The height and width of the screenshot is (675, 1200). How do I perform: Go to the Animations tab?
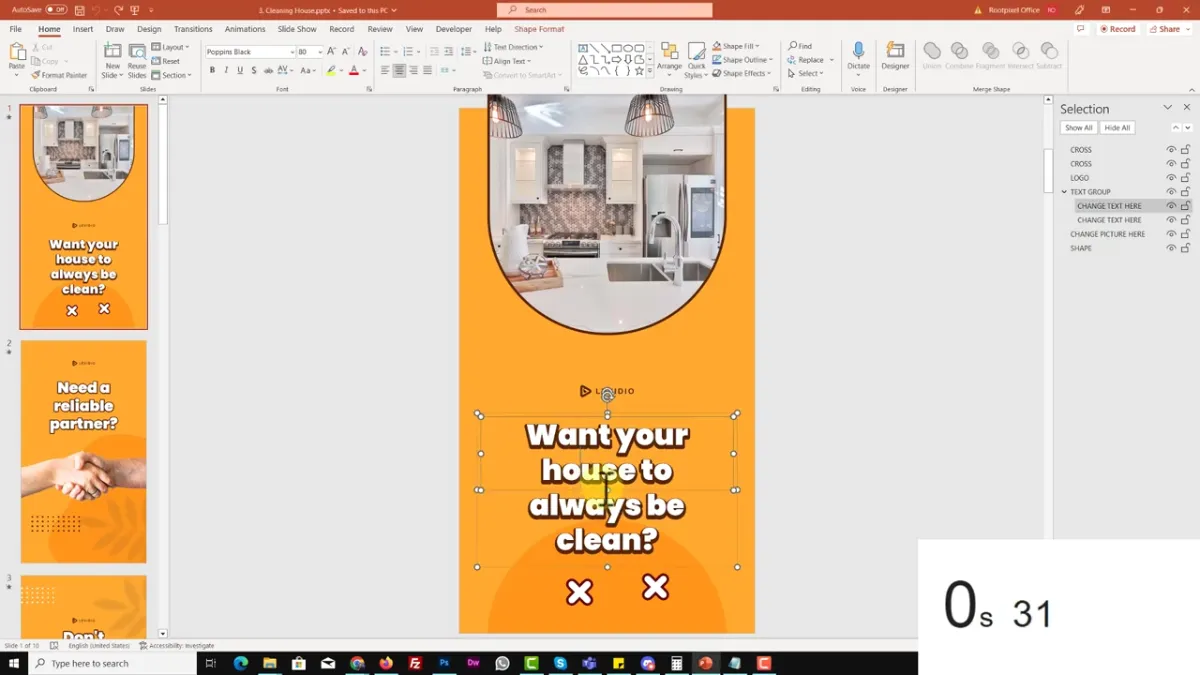245,29
